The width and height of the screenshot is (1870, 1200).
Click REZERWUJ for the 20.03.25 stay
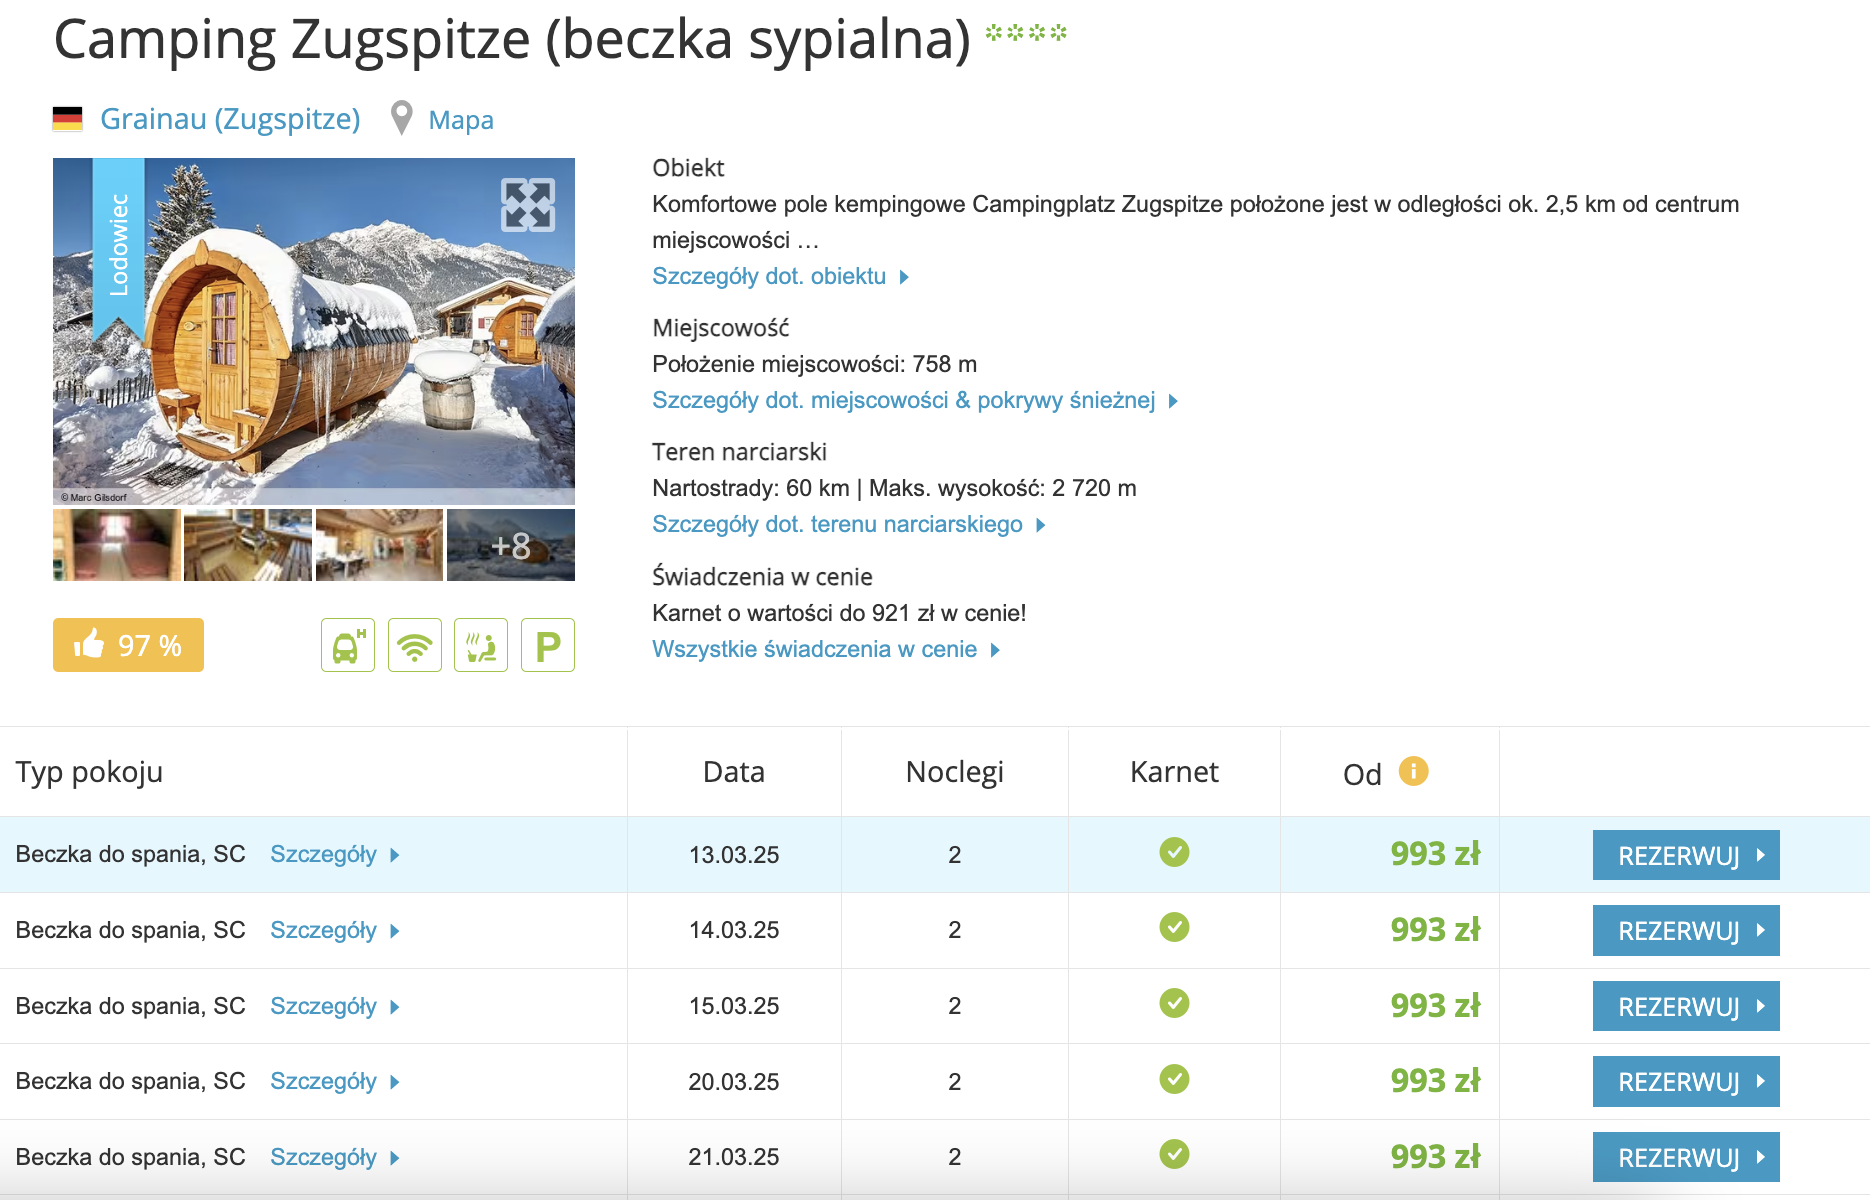[x=1686, y=1081]
